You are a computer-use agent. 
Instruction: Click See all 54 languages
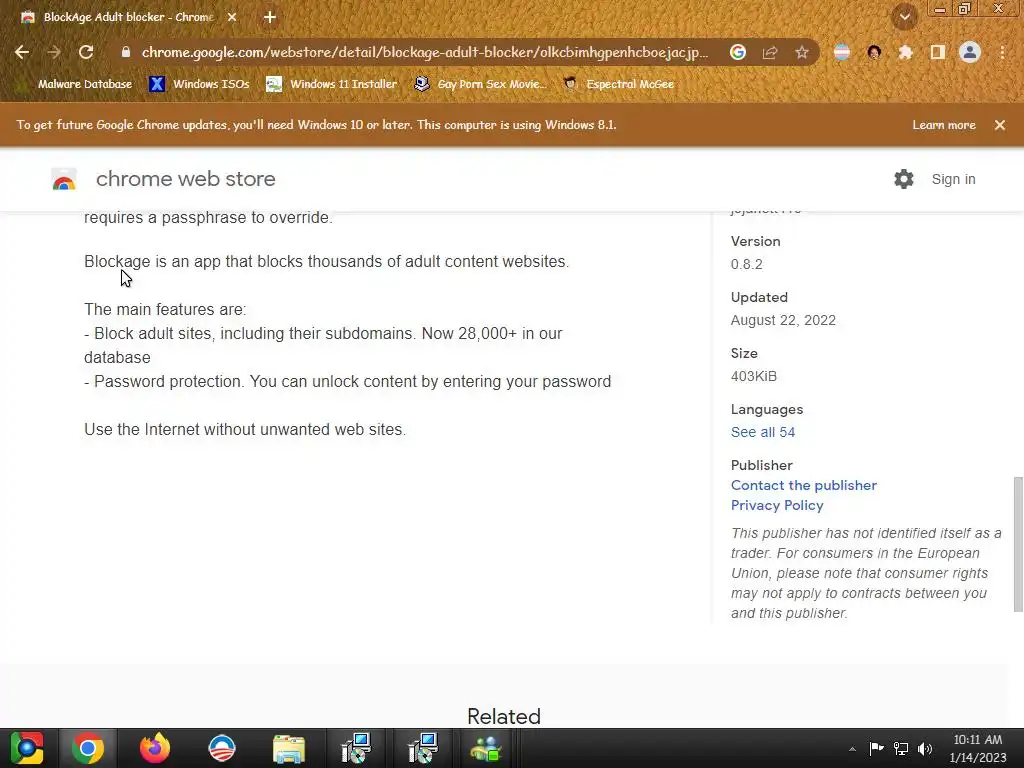click(x=763, y=432)
